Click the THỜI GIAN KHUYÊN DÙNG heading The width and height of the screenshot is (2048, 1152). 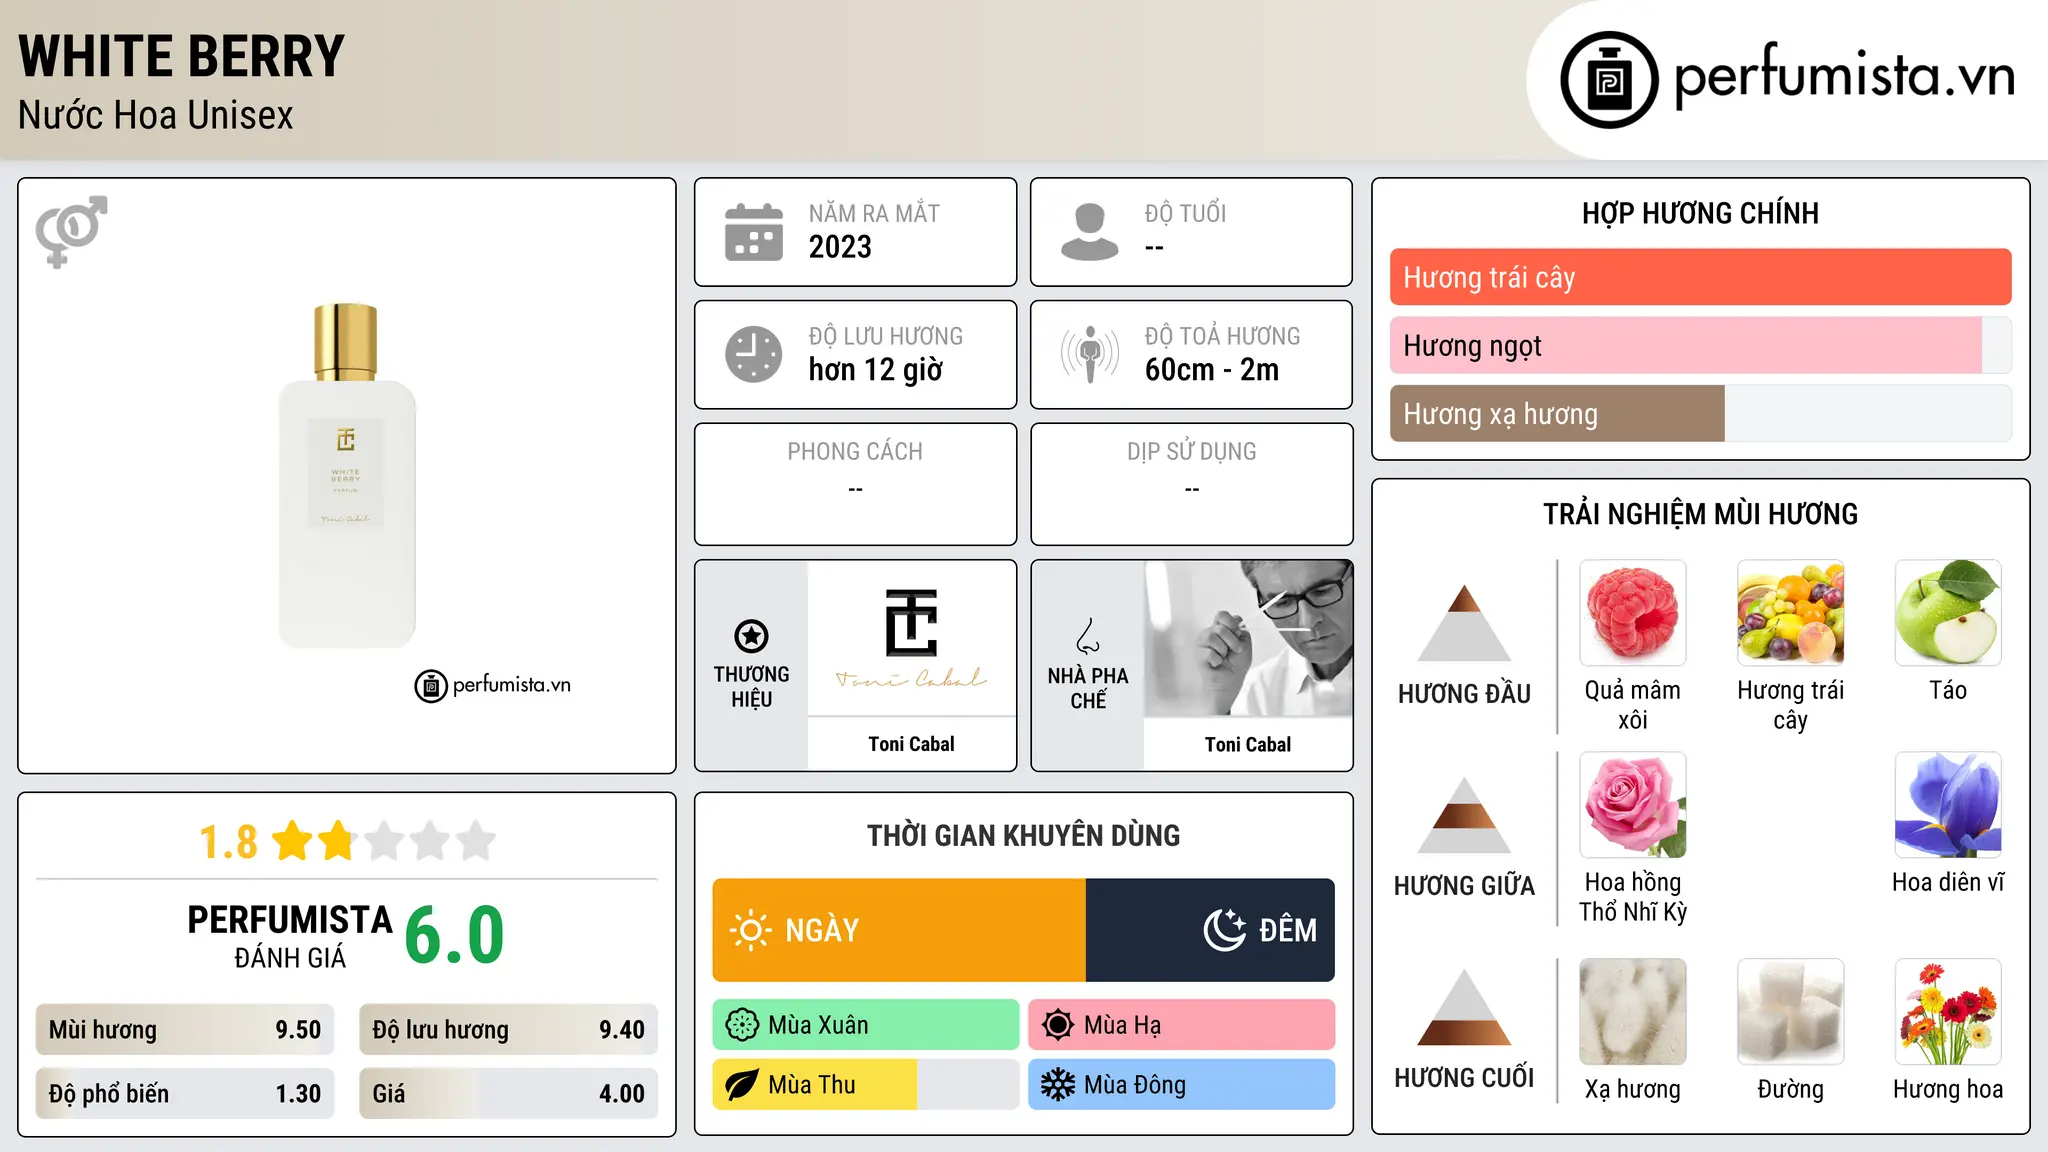[x=1023, y=835]
